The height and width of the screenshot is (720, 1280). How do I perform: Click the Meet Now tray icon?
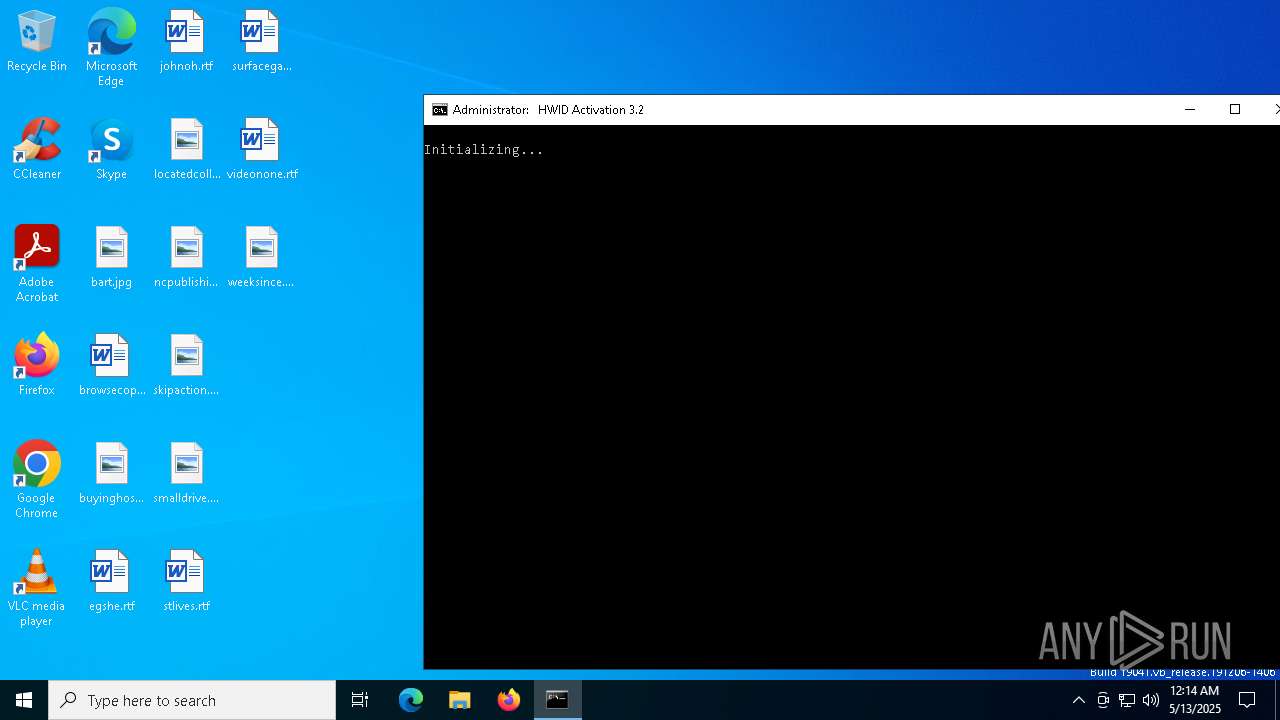click(1103, 700)
